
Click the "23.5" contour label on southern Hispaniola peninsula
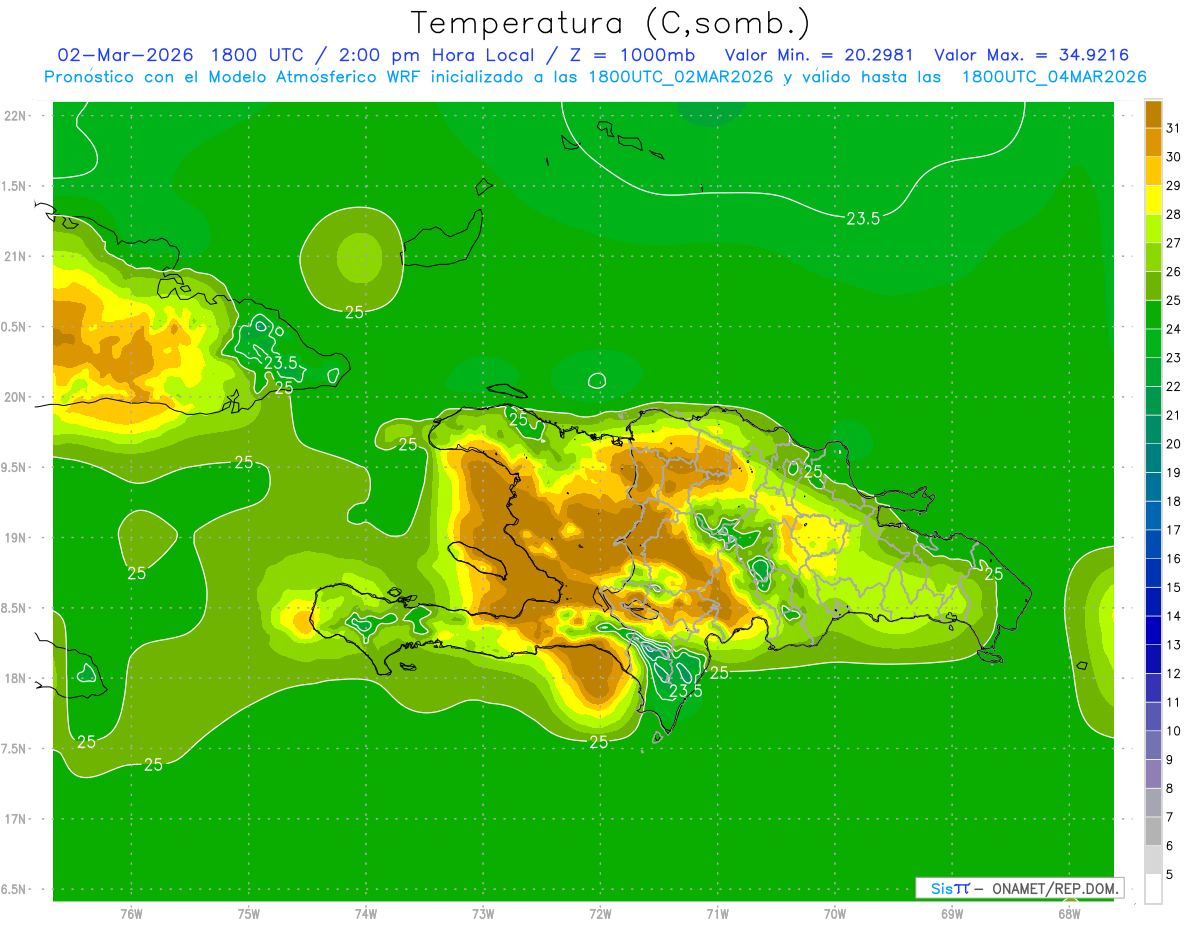click(685, 691)
